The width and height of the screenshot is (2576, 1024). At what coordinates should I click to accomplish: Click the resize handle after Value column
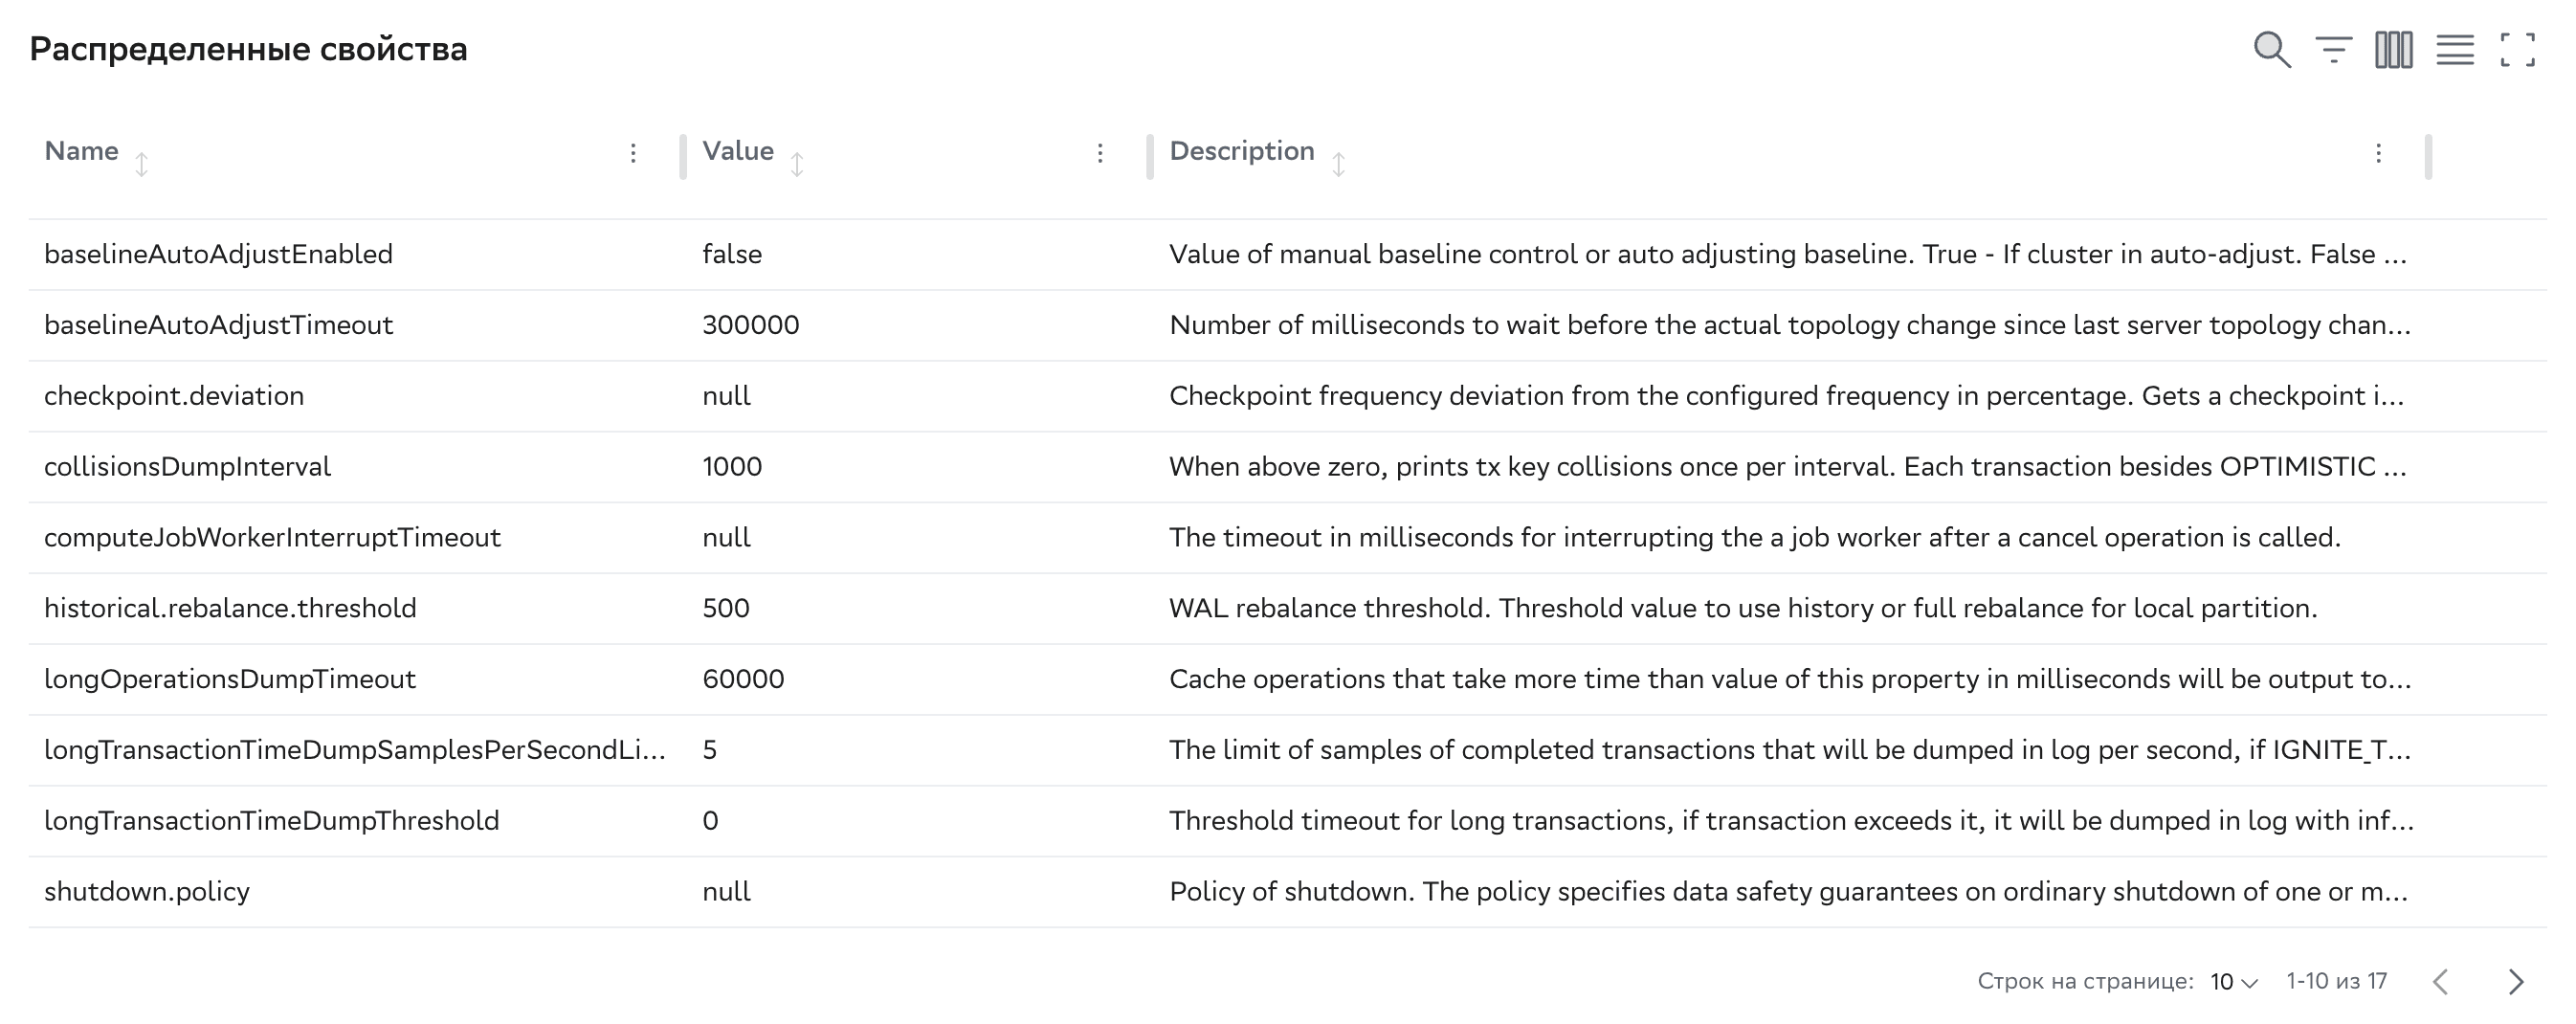tap(1150, 156)
